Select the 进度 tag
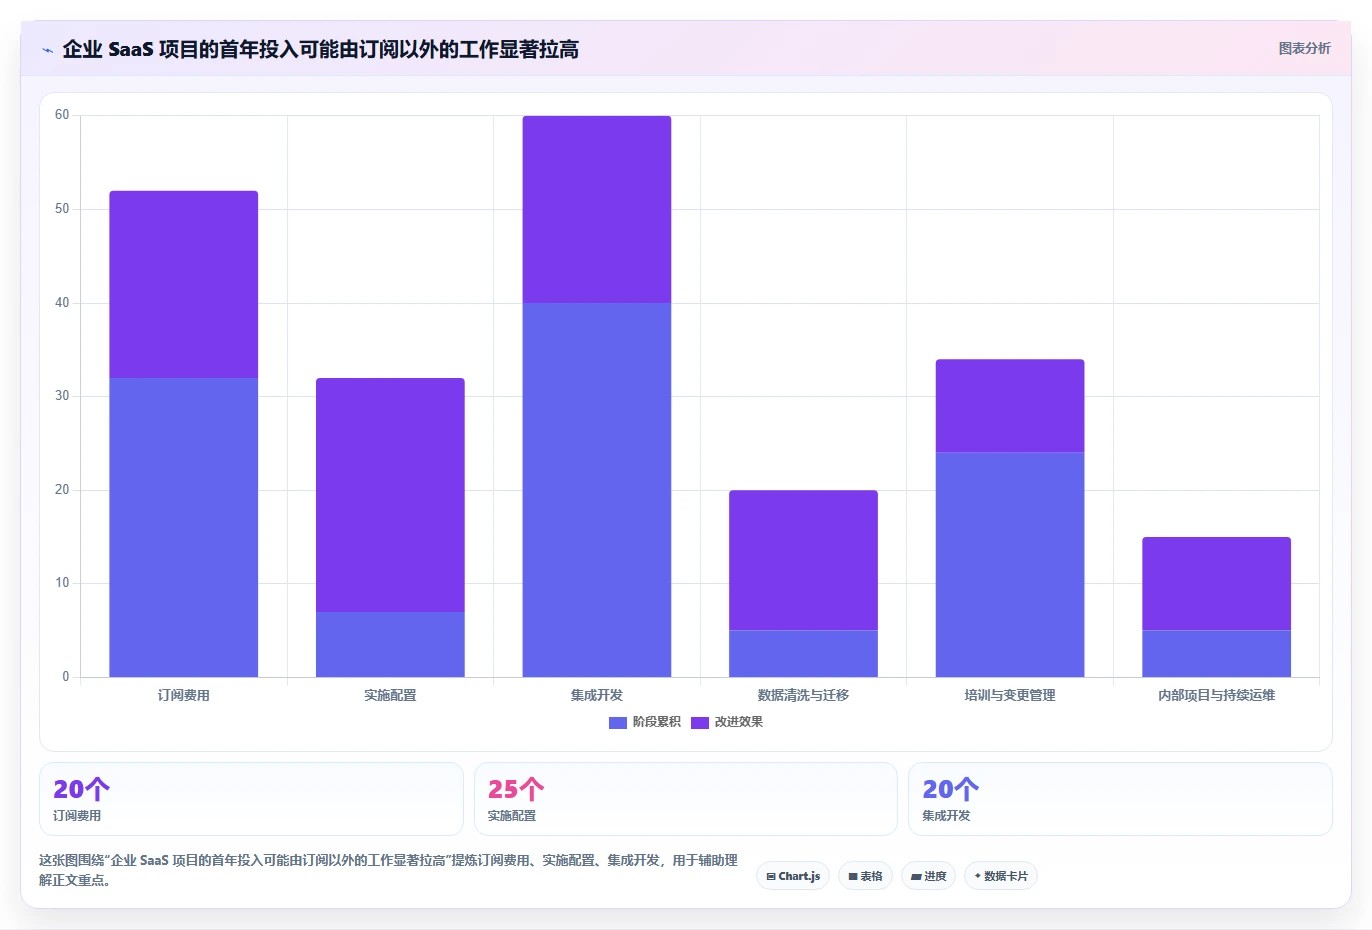This screenshot has height=930, width=1372. coord(928,876)
